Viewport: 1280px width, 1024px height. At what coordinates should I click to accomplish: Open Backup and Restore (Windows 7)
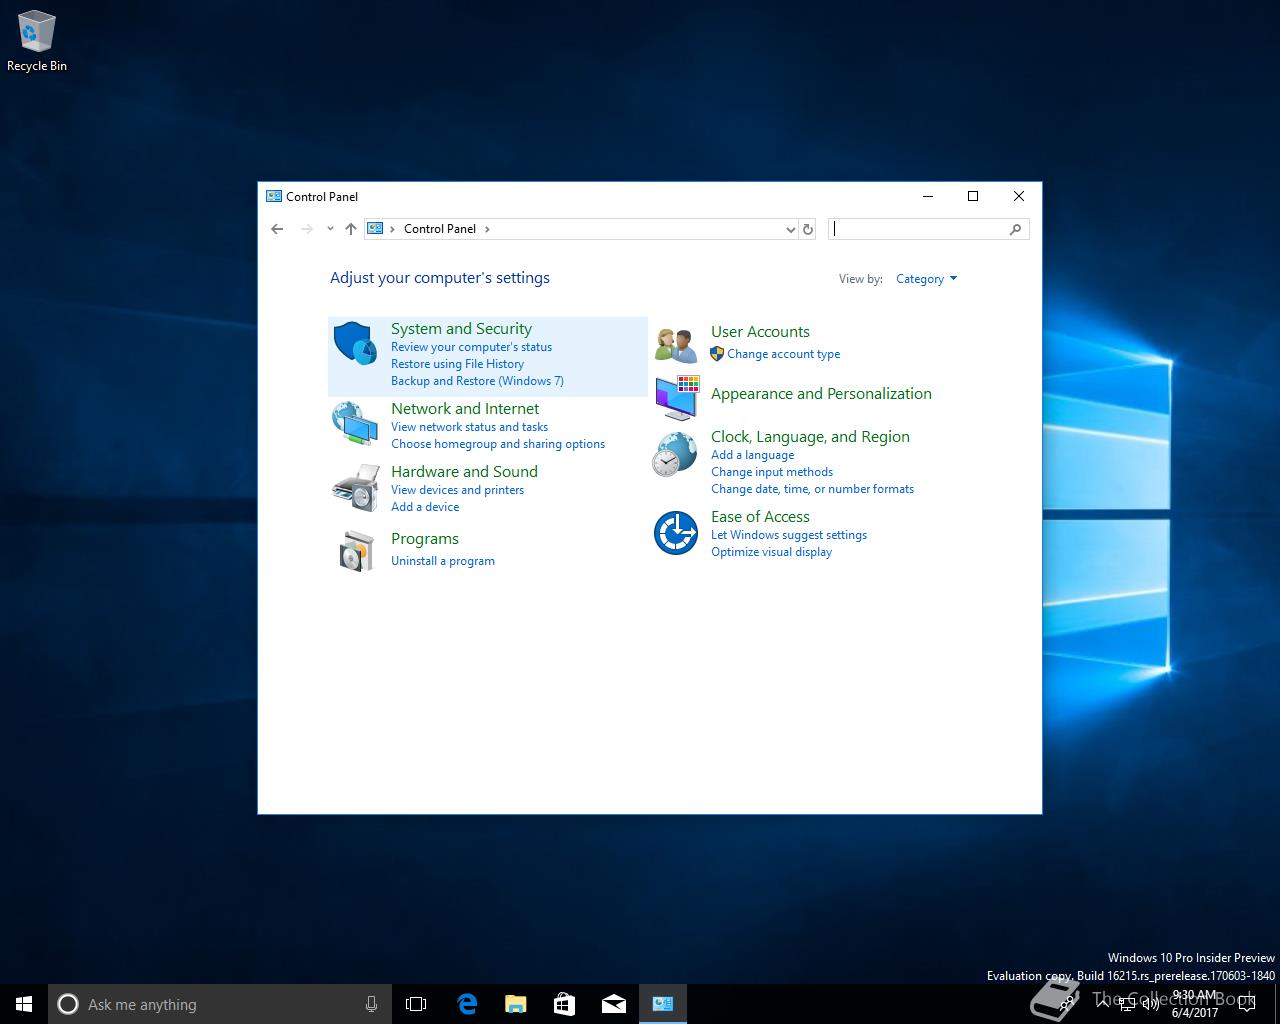coord(477,381)
